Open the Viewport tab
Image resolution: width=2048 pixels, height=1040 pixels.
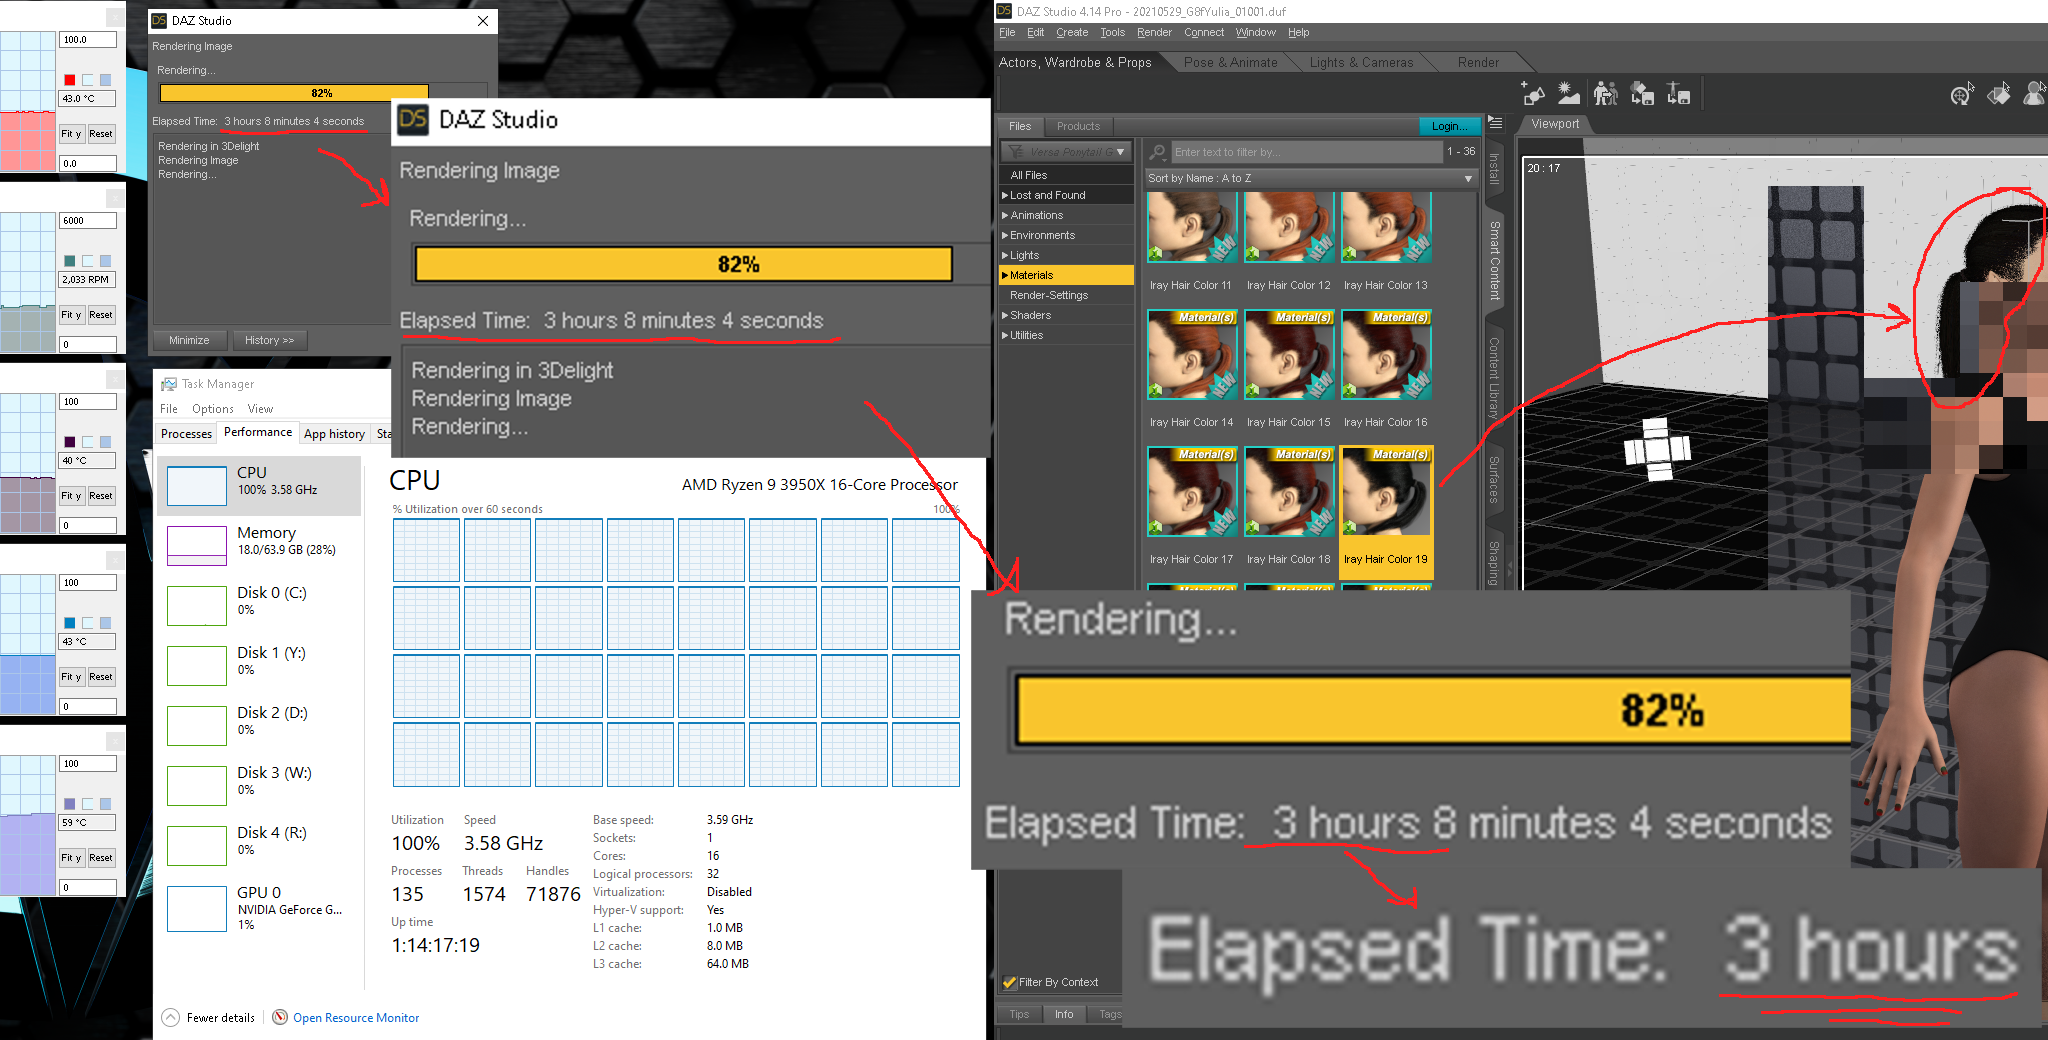click(1555, 124)
